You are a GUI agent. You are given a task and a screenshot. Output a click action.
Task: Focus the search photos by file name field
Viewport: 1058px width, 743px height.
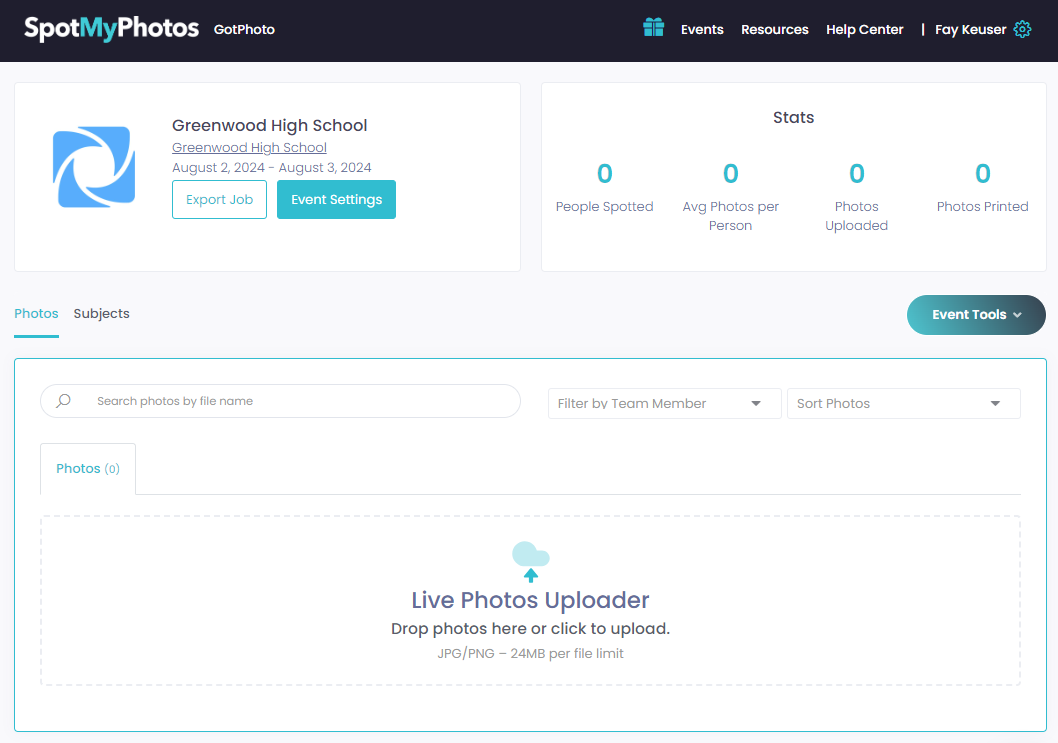click(280, 401)
